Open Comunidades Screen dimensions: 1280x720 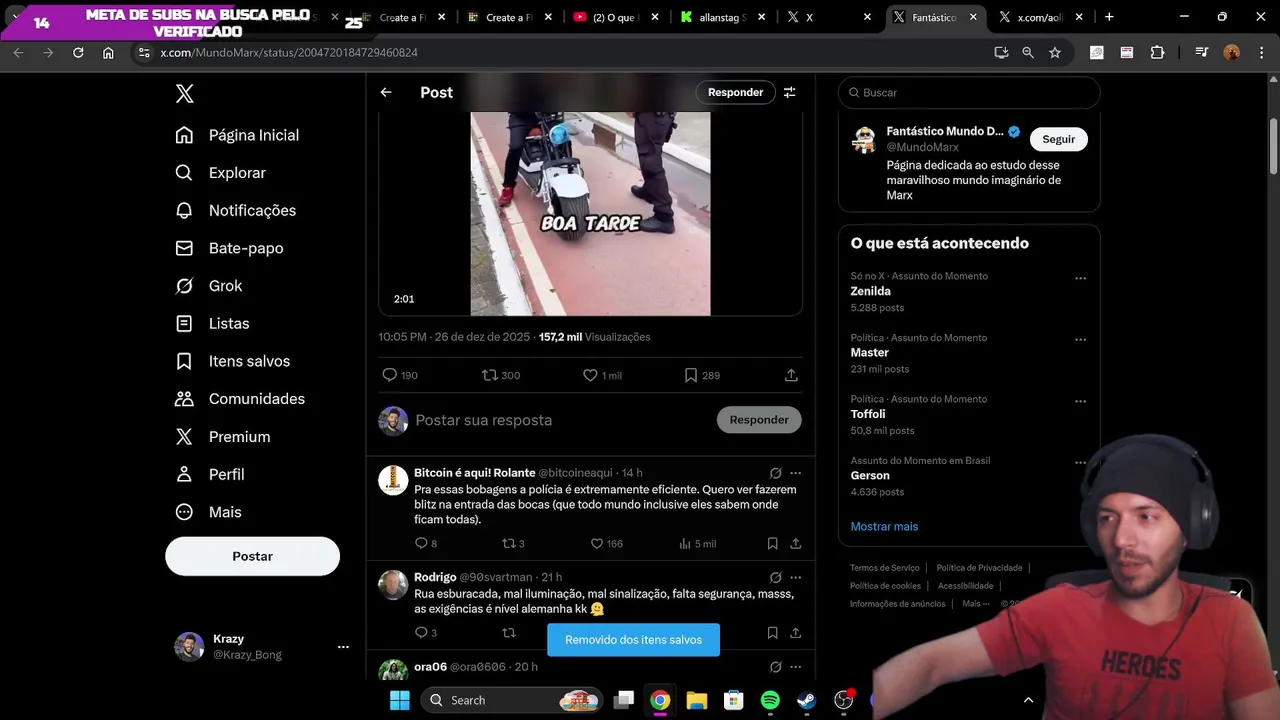(x=239, y=399)
